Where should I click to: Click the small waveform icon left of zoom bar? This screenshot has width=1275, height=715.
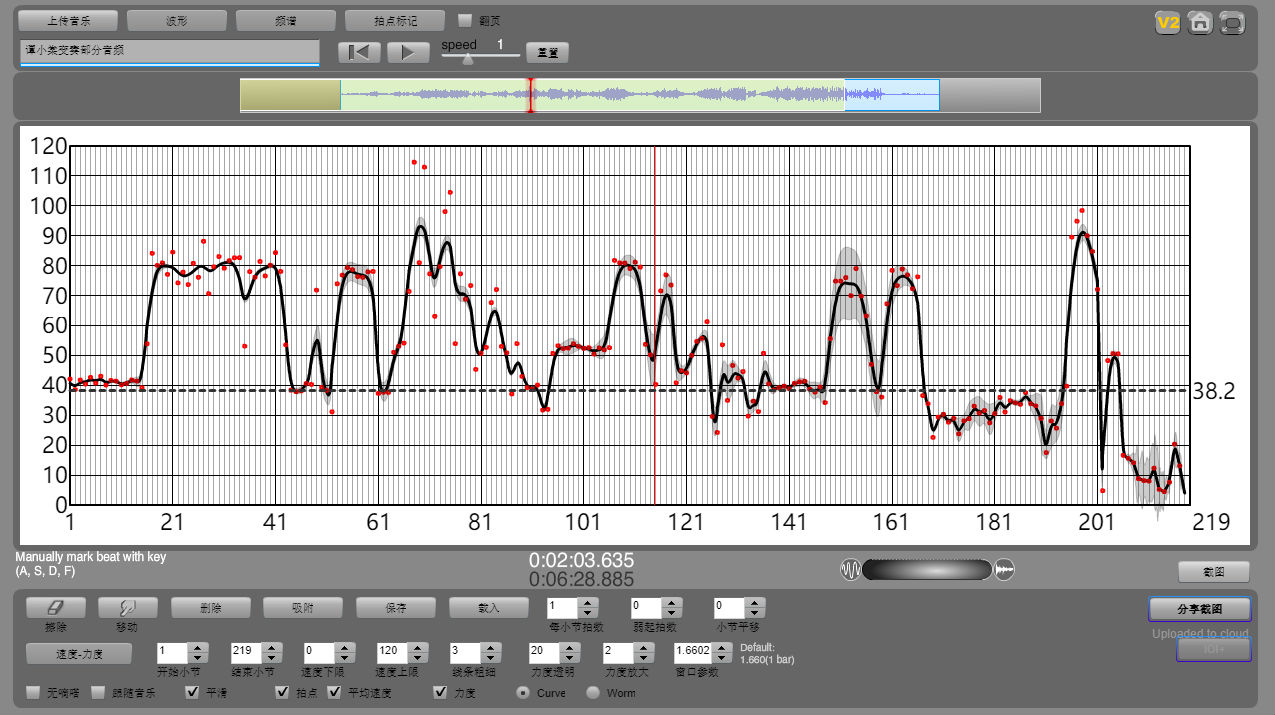click(850, 570)
